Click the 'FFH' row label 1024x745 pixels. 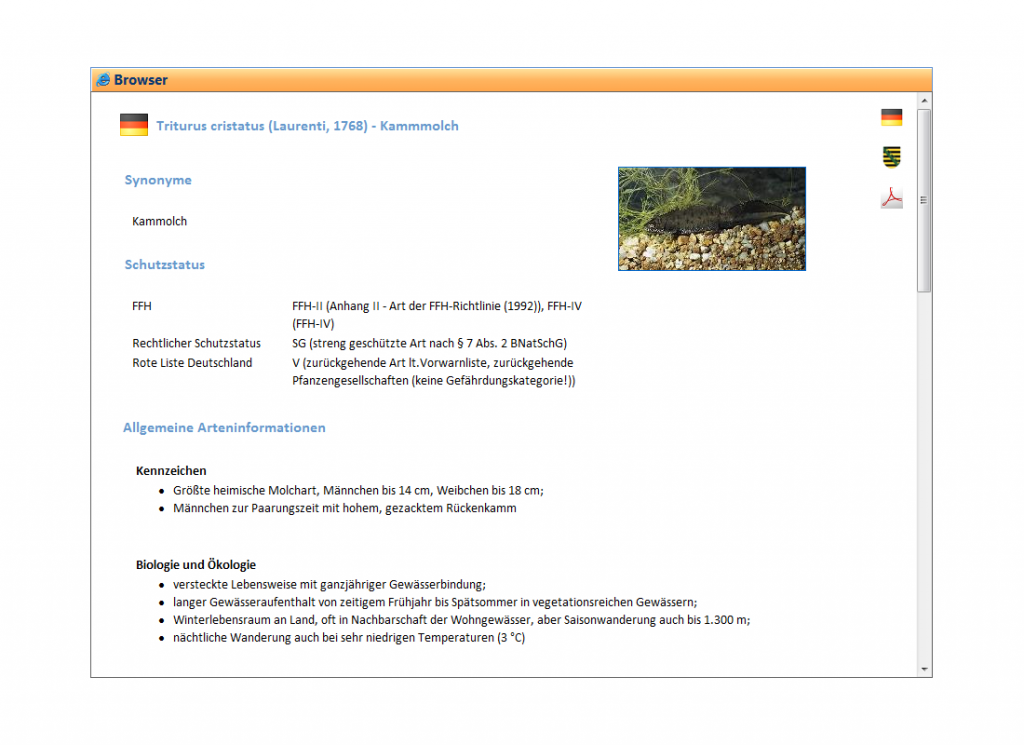(x=142, y=306)
